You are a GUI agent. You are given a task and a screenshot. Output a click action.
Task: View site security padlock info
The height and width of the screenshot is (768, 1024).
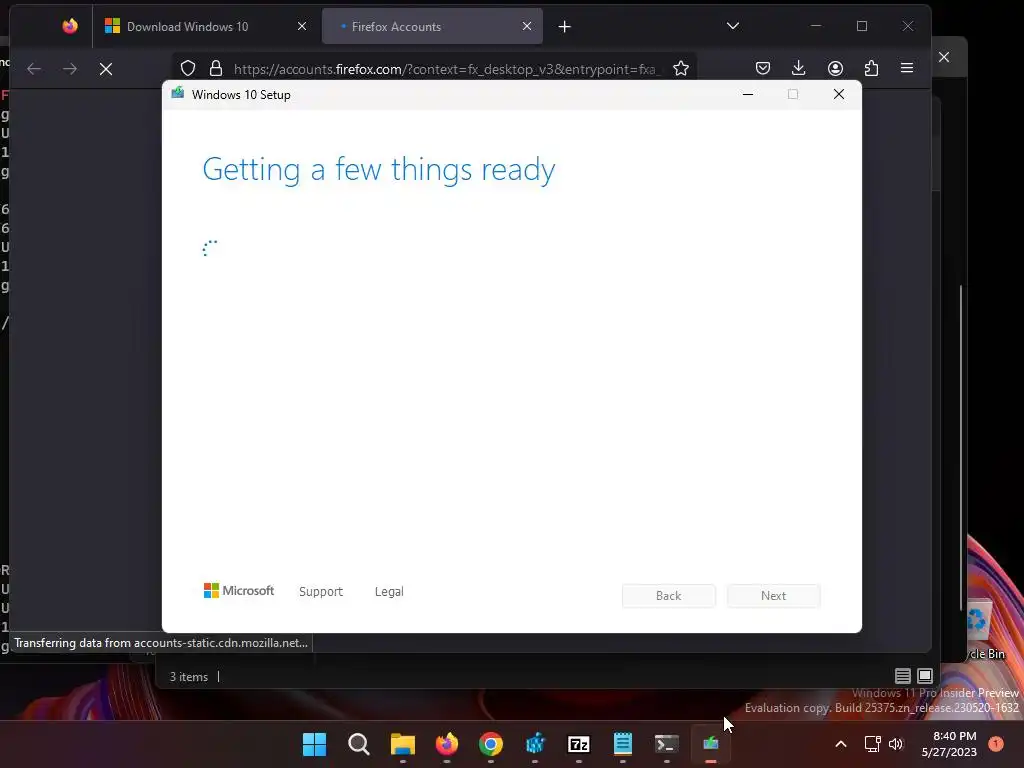tap(216, 69)
